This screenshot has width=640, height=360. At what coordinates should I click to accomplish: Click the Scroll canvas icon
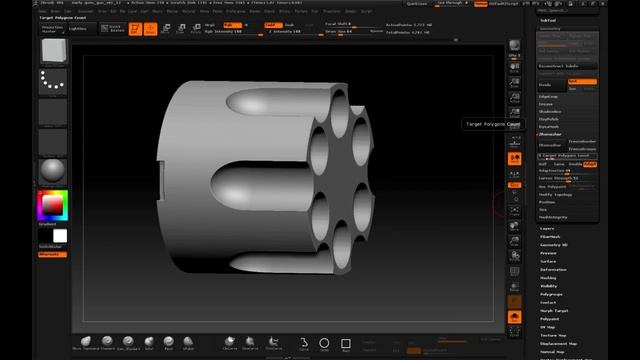[x=514, y=68]
